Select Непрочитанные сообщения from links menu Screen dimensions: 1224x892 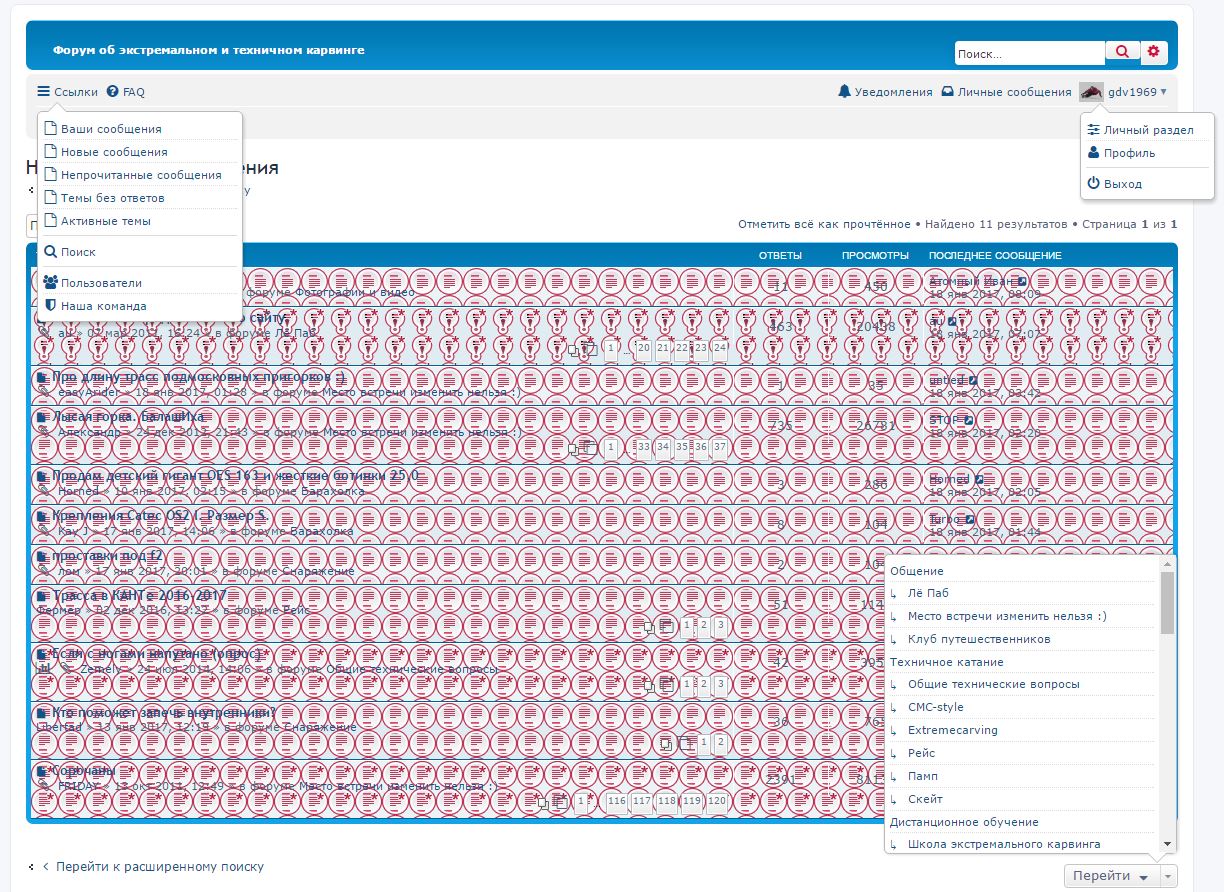(x=140, y=175)
